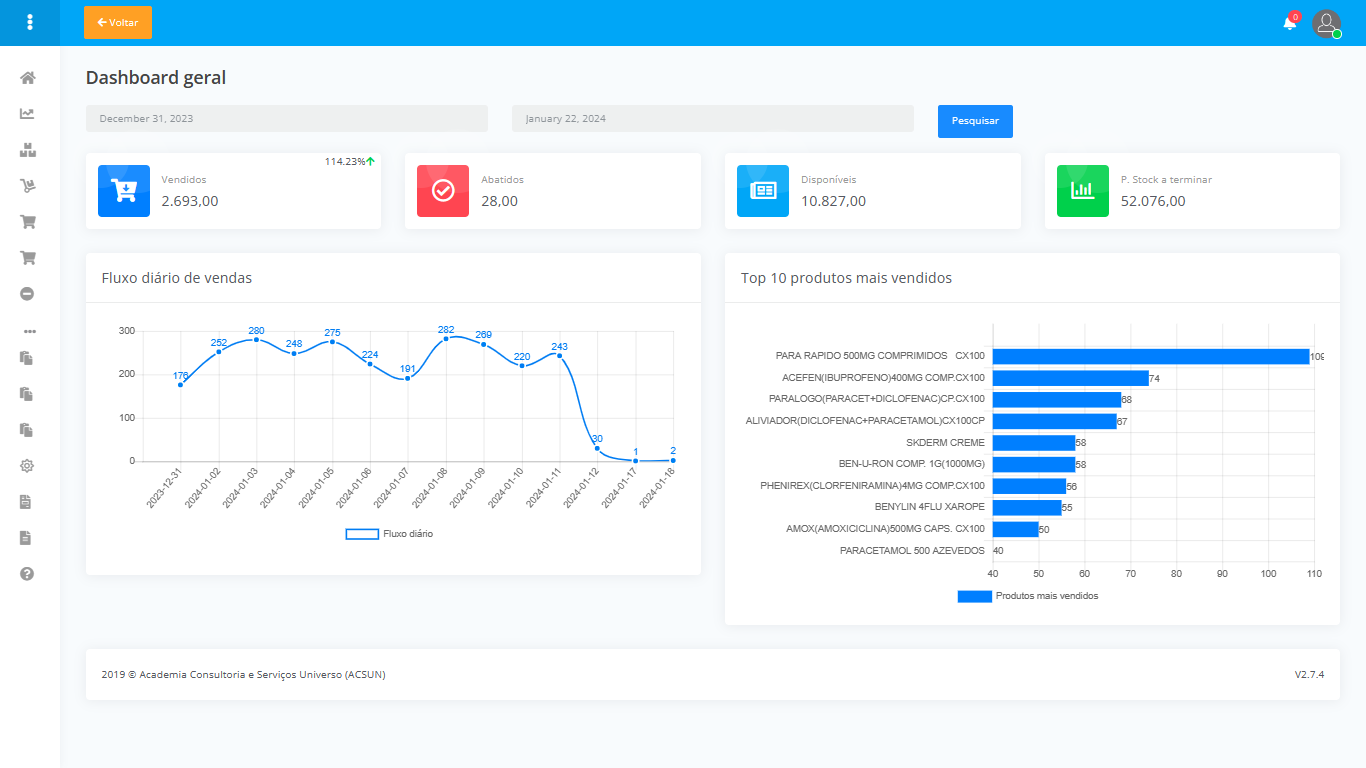Open the December 31, 2023 date picker
This screenshot has height=768, width=1366.
tap(286, 118)
